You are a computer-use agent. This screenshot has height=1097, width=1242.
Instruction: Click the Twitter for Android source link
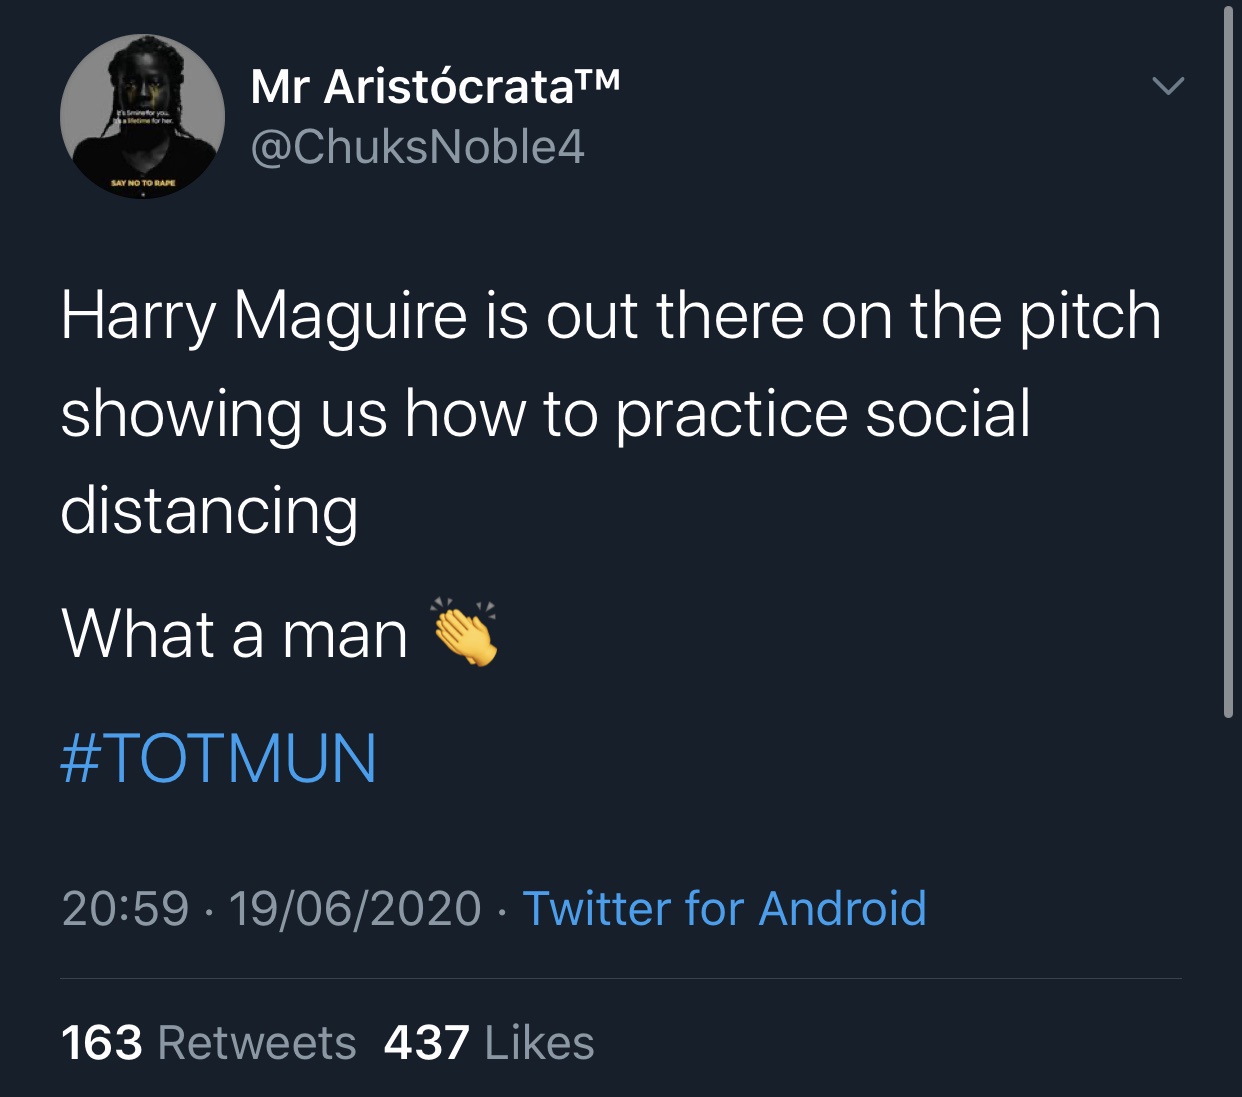[x=724, y=908]
